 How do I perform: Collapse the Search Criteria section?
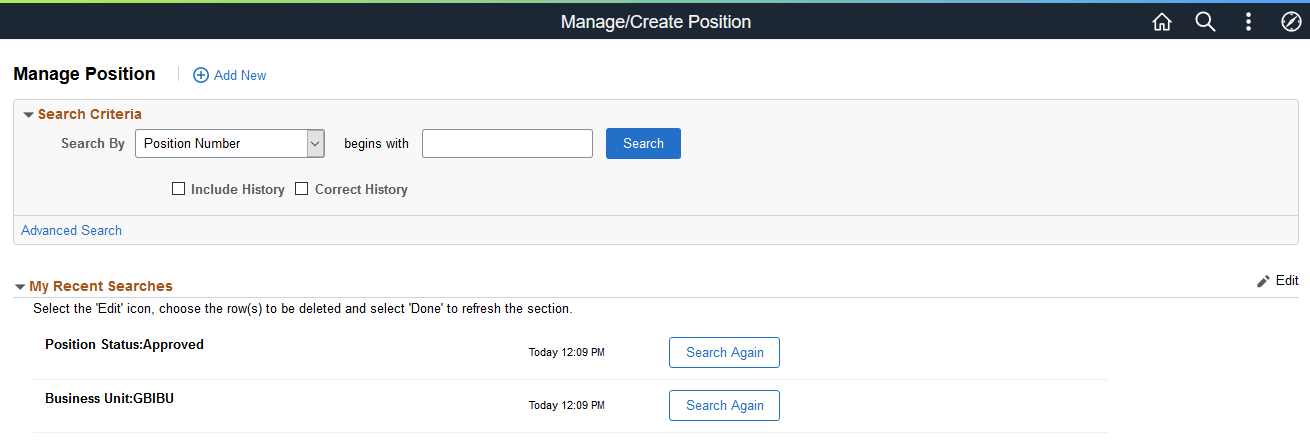(x=28, y=115)
